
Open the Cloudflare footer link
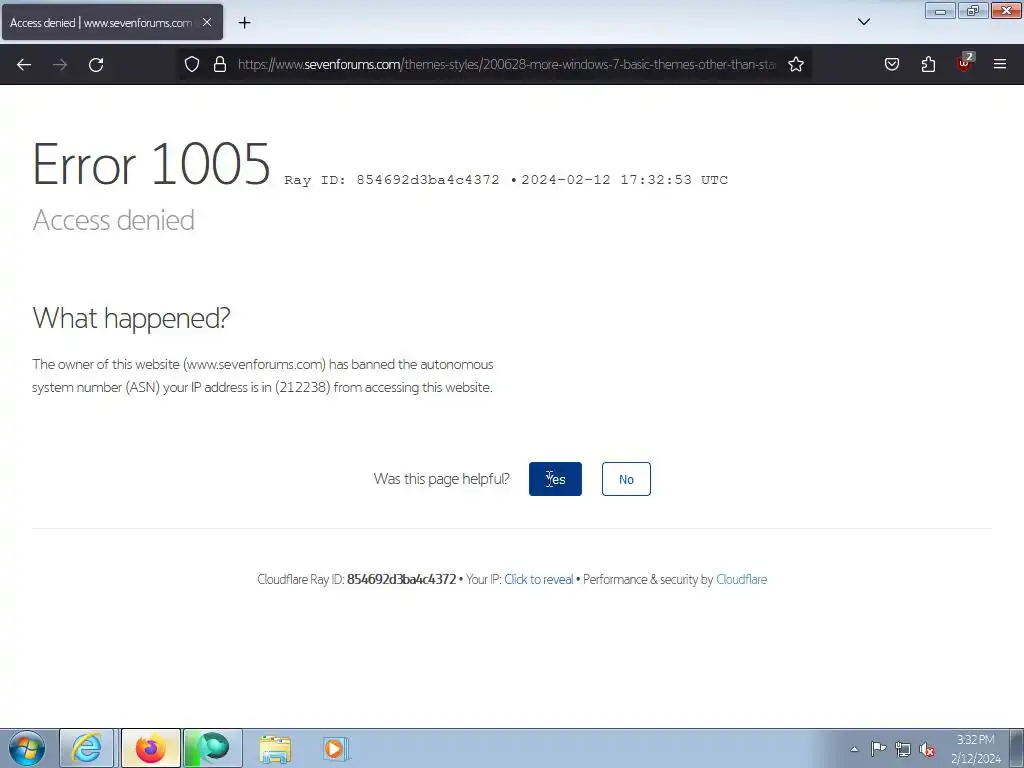coord(741,579)
